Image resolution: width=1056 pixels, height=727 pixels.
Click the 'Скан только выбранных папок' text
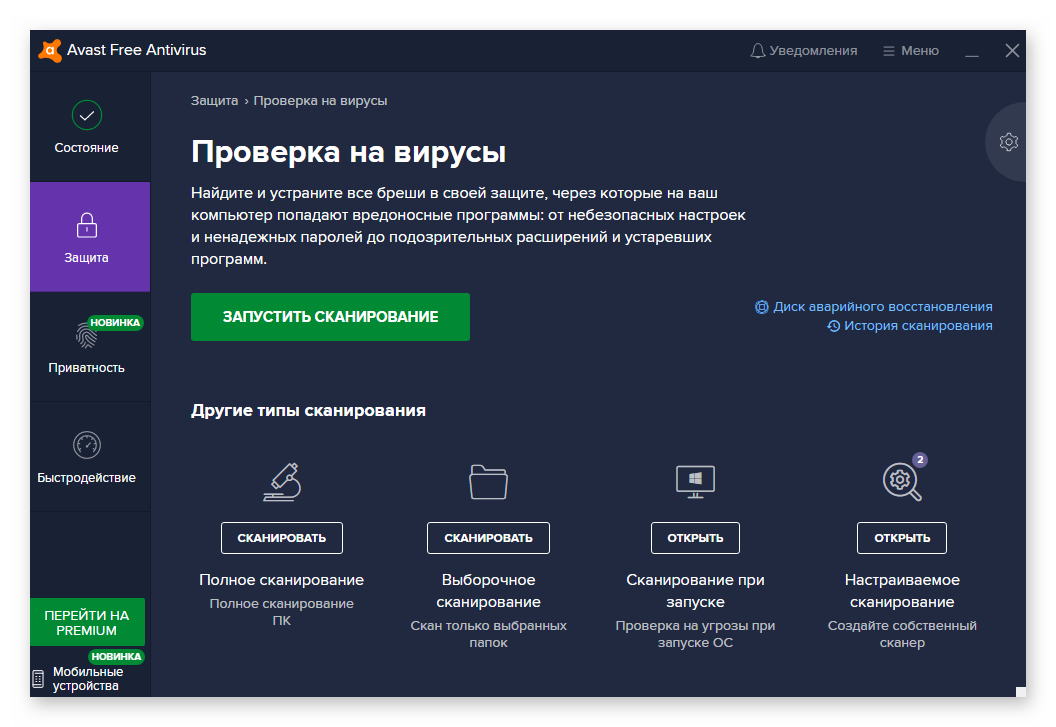(x=488, y=634)
